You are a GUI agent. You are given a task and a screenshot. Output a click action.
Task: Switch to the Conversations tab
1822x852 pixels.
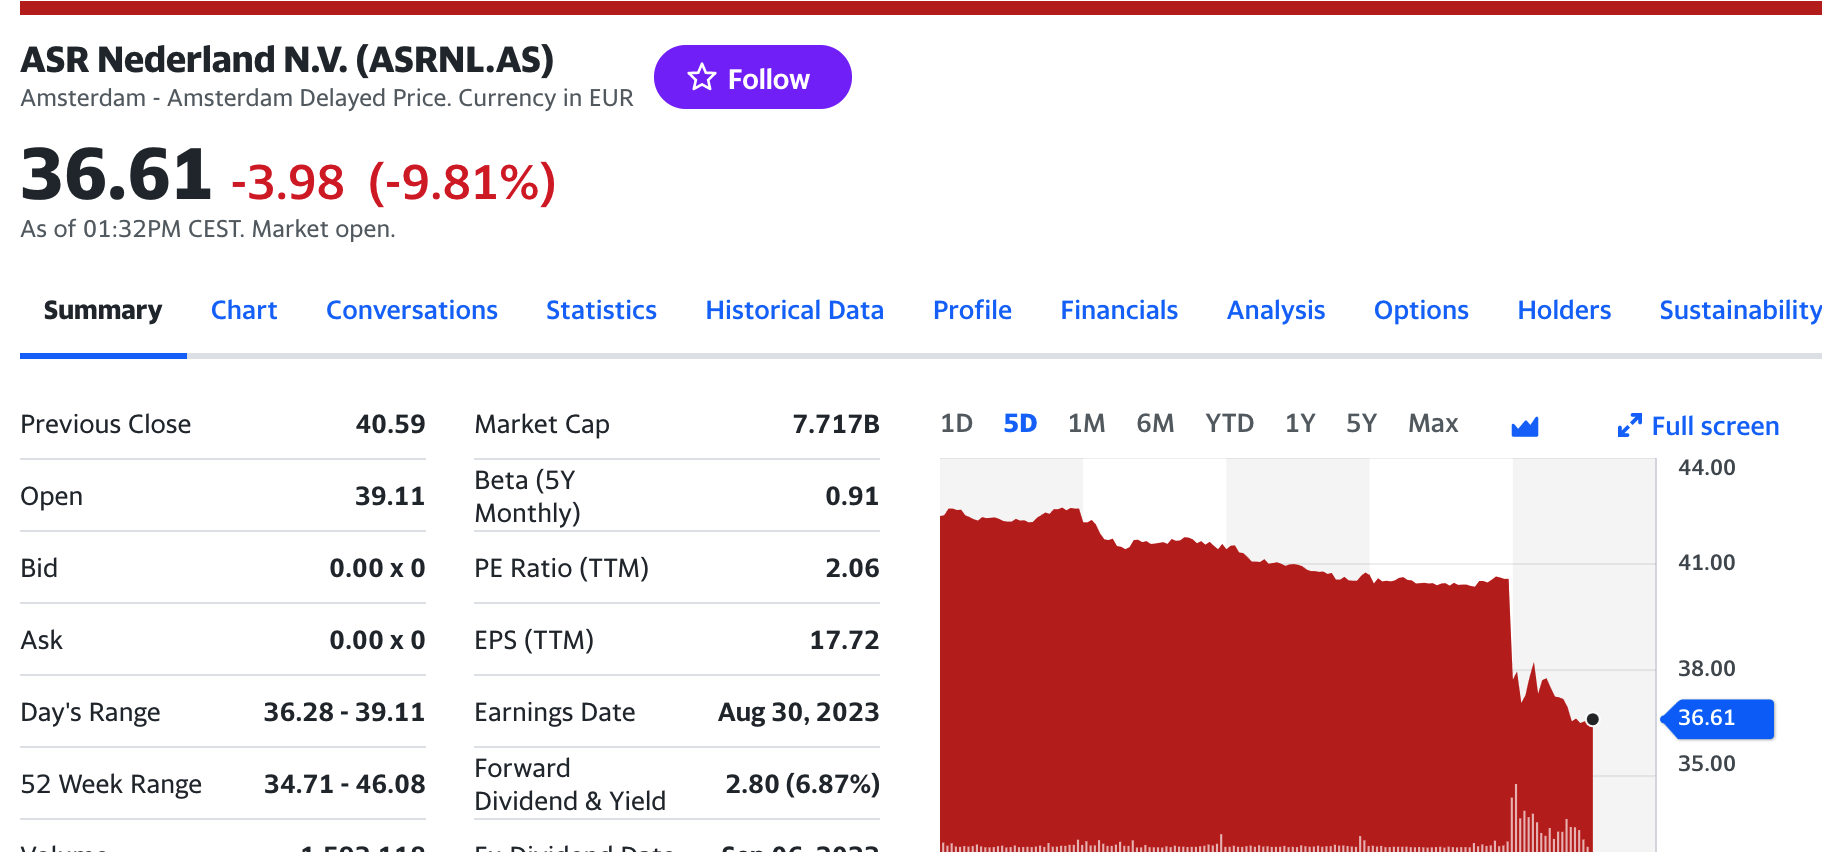point(411,311)
